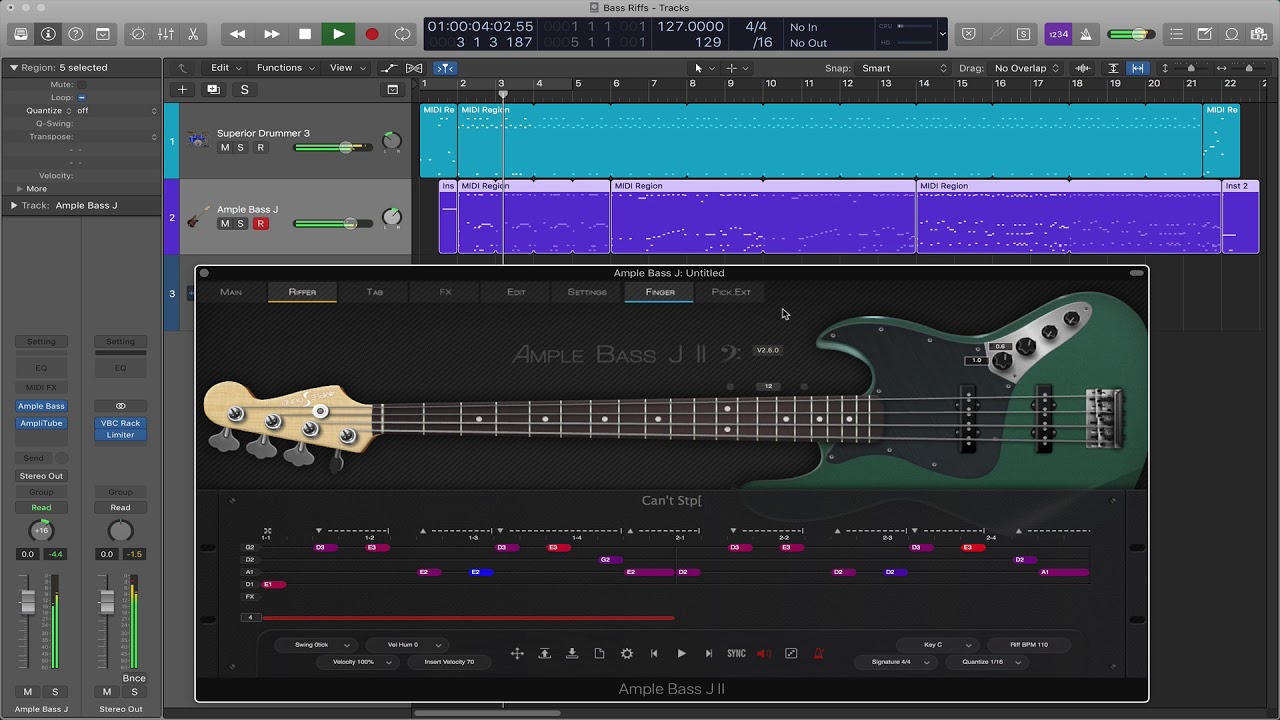This screenshot has height=720, width=1280.
Task: Show the Mixer button in control bar
Action: point(166,34)
